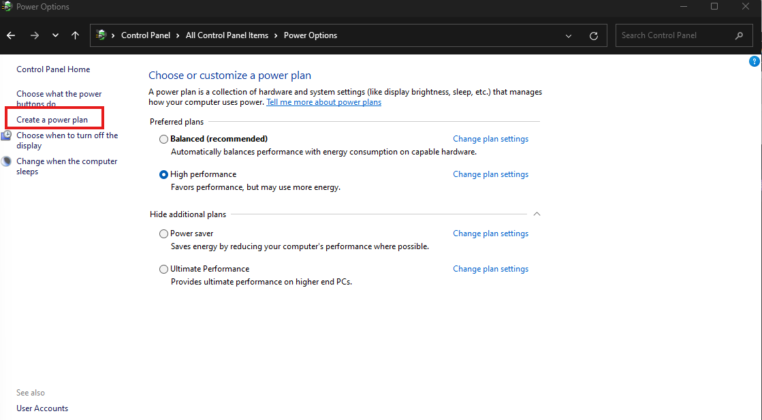Expand the address bar history dropdown

click(x=568, y=36)
